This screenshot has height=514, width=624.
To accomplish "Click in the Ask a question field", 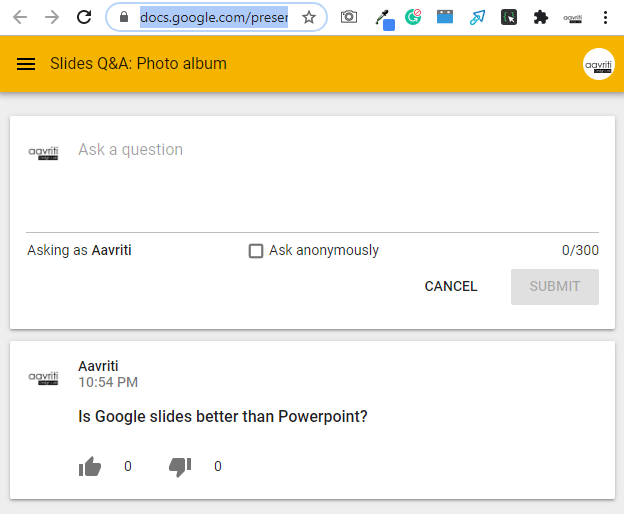I will tap(330, 150).
